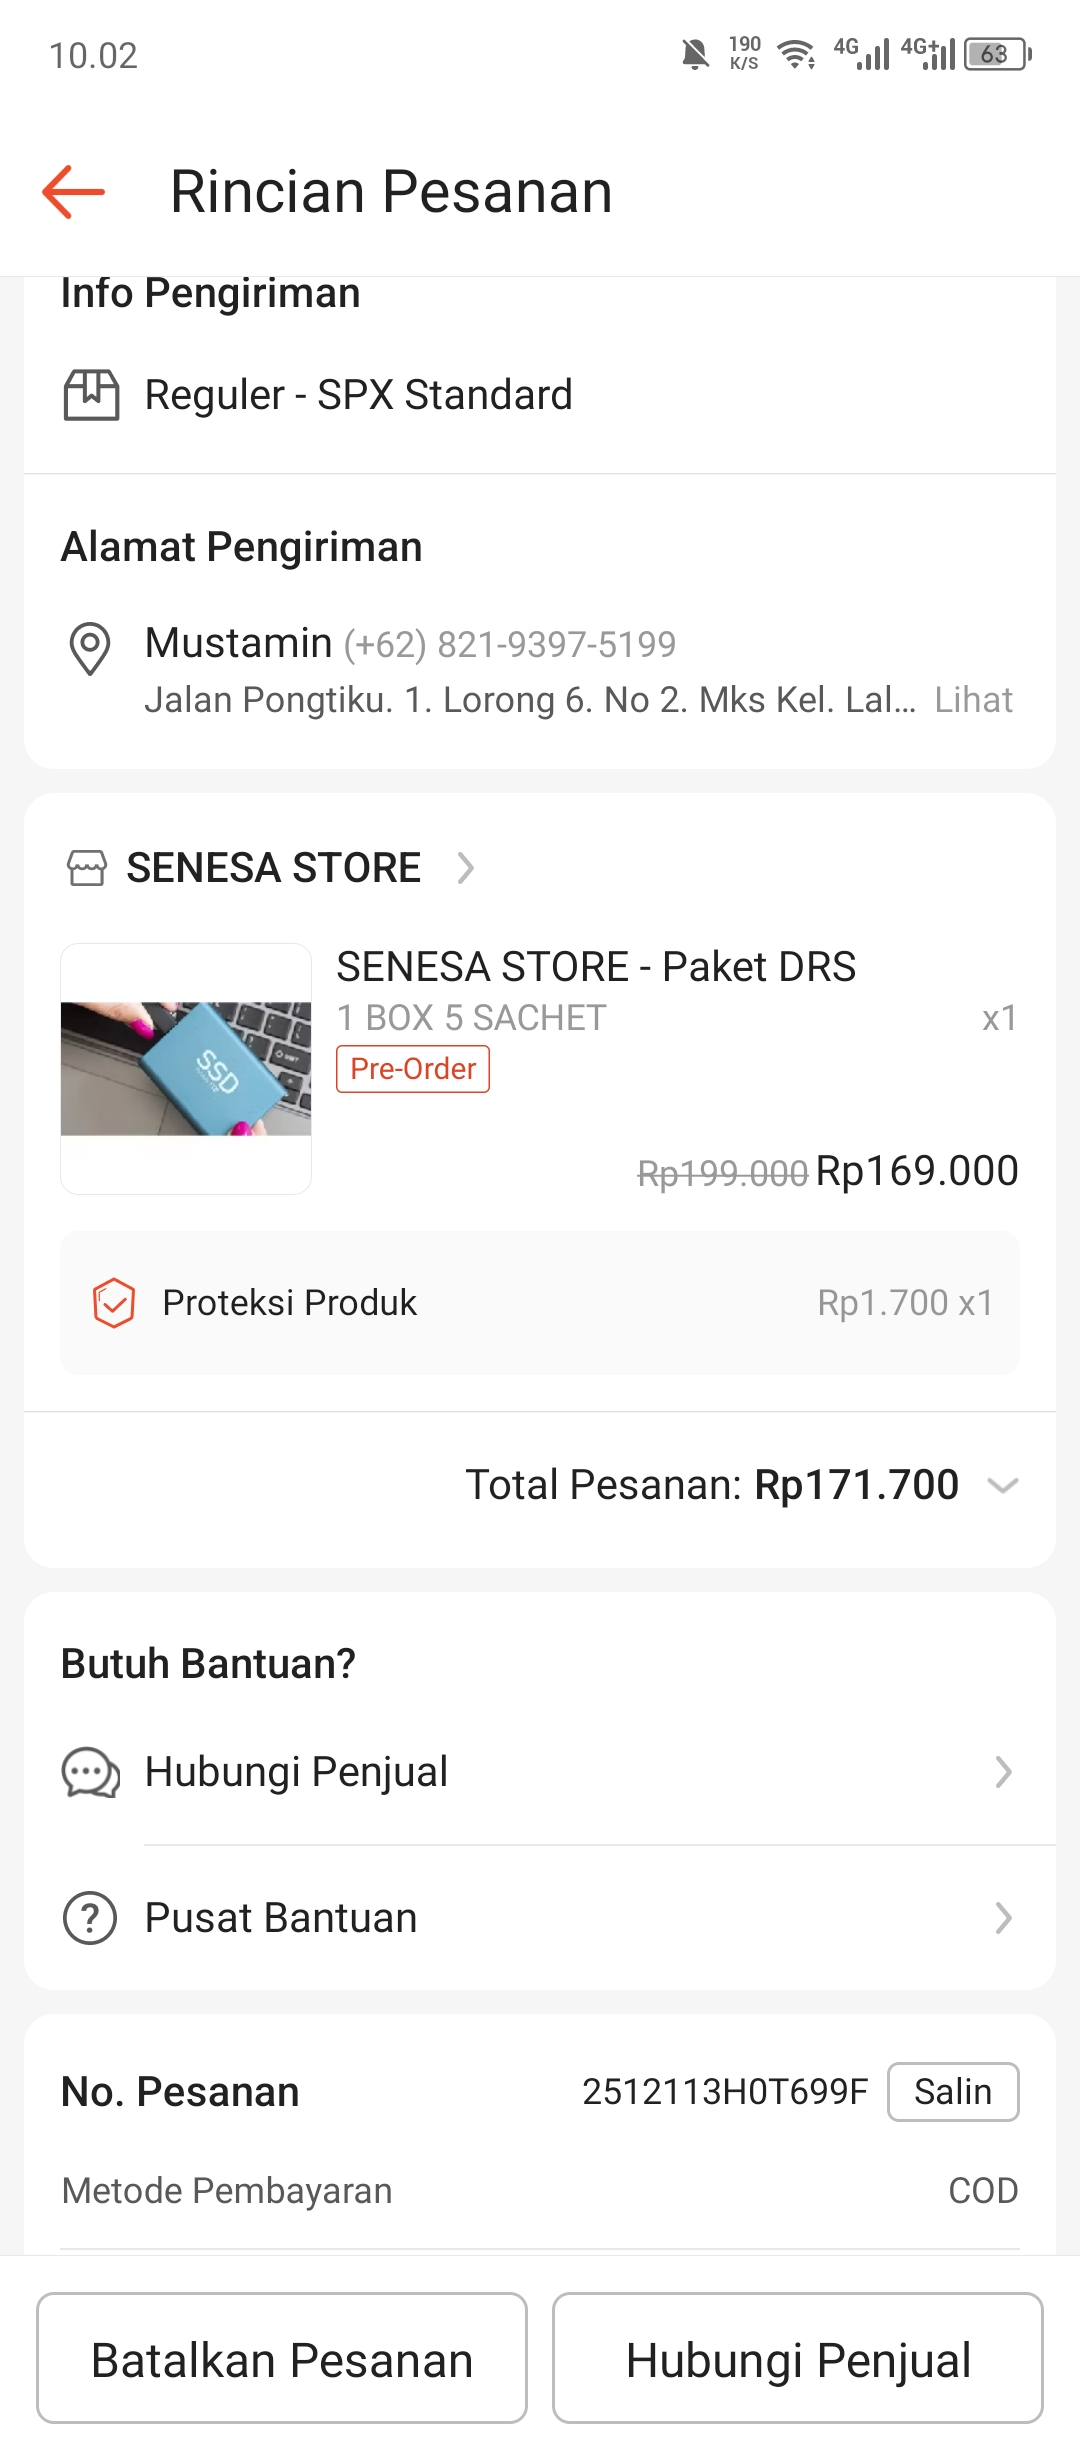The image size is (1080, 2460).
Task: Expand the Total Pesanan details chevron
Action: pos(1002,1486)
